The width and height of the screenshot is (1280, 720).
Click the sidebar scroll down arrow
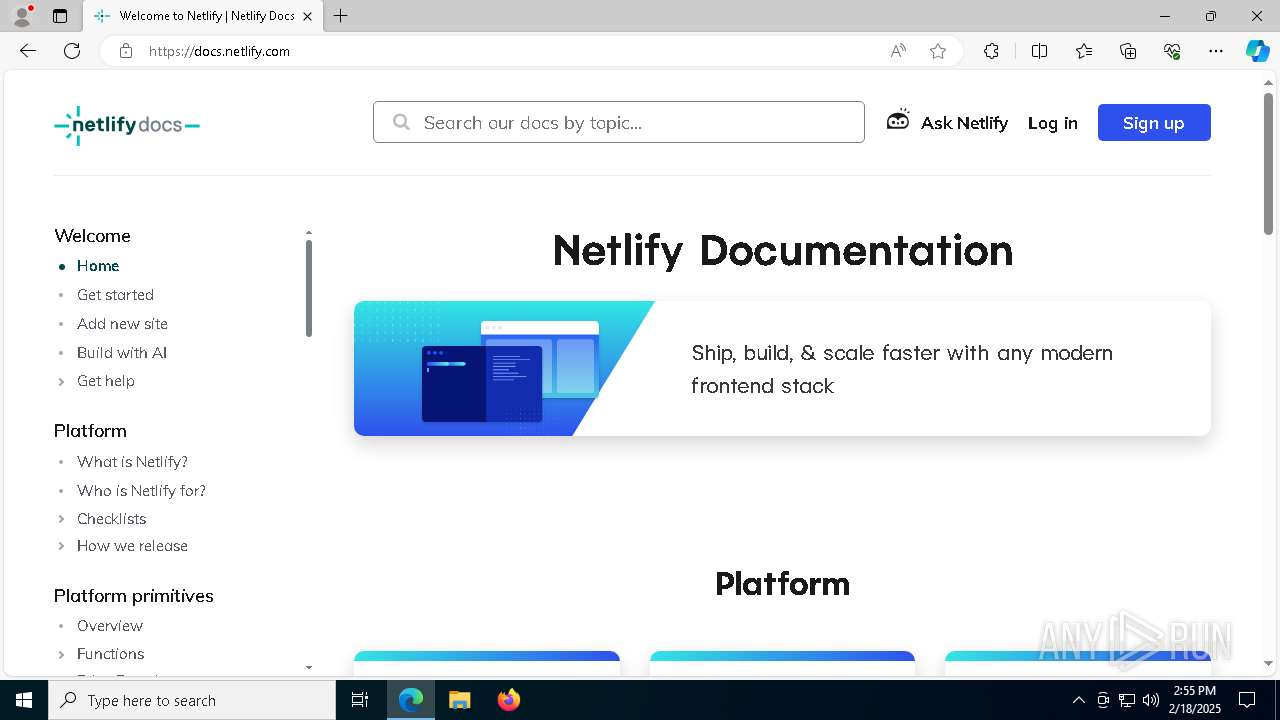click(309, 667)
